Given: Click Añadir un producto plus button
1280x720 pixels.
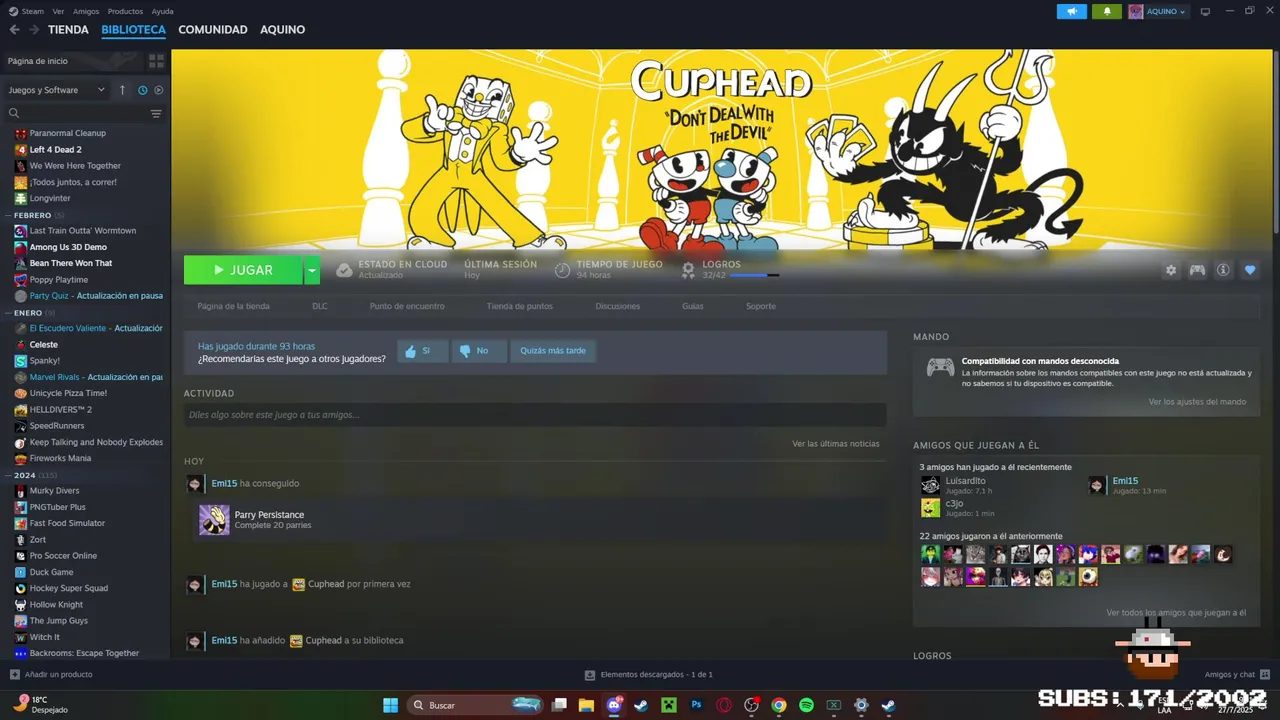Looking at the screenshot, I should [x=14, y=675].
